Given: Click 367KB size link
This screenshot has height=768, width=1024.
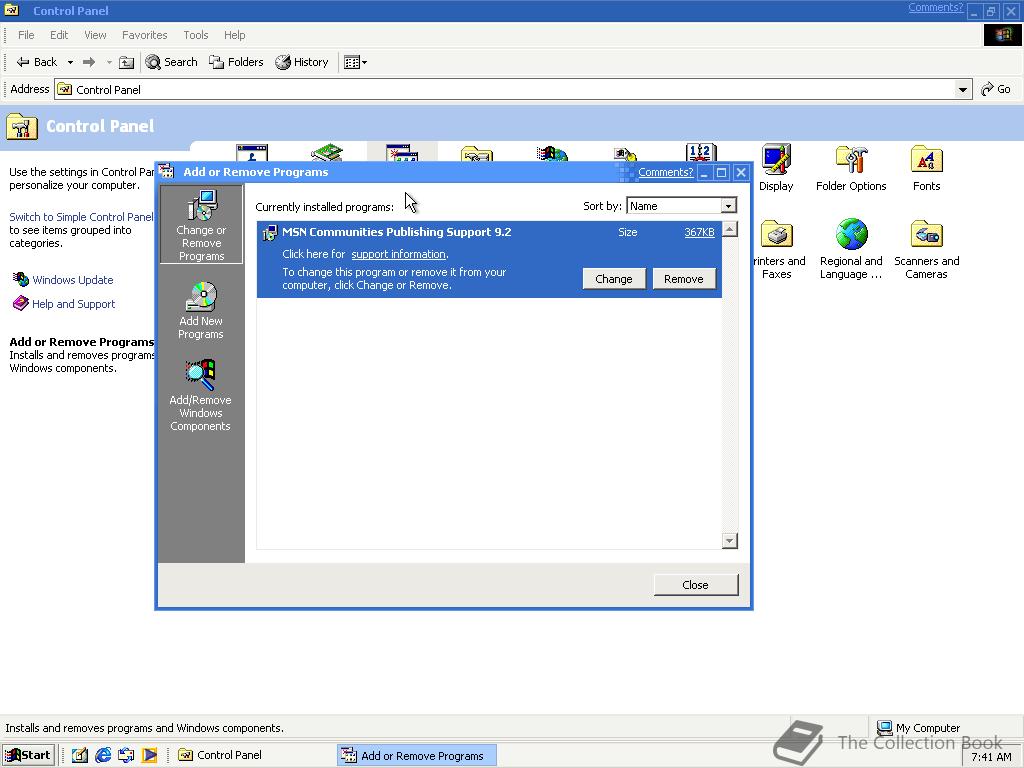Looking at the screenshot, I should (699, 232).
